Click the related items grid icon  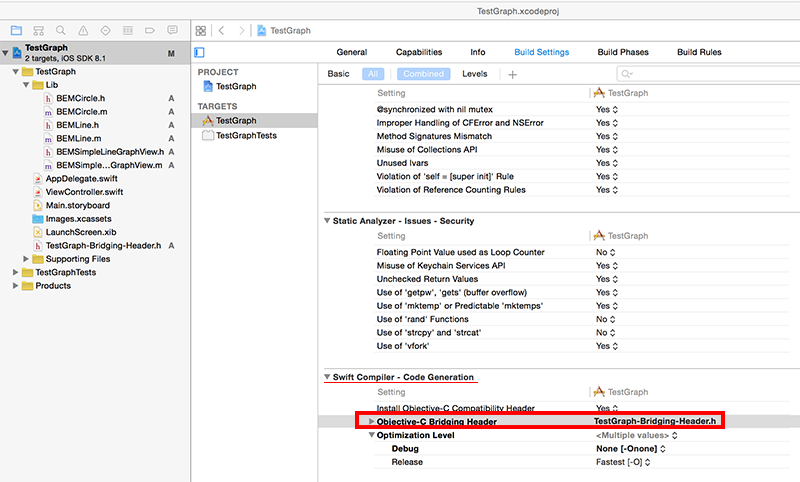click(x=201, y=31)
